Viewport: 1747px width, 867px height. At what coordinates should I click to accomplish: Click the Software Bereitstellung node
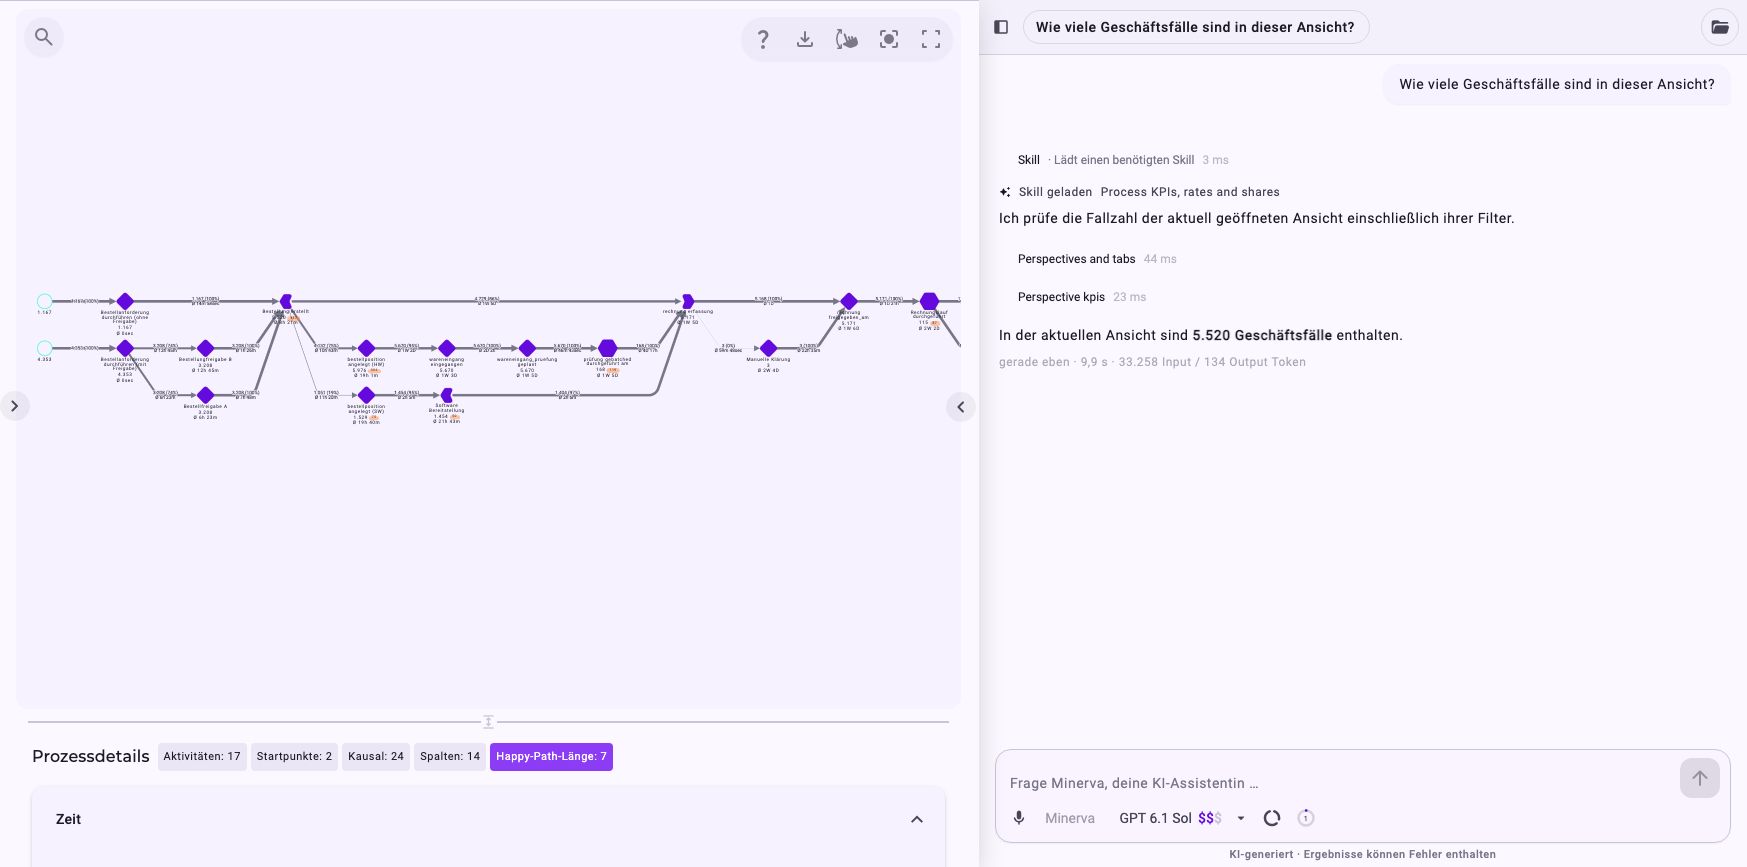tap(447, 395)
